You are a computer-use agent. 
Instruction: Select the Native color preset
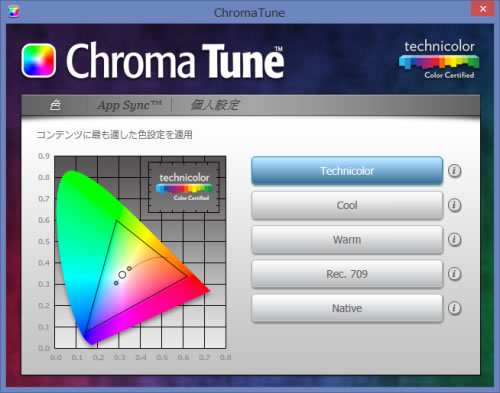coord(347,308)
